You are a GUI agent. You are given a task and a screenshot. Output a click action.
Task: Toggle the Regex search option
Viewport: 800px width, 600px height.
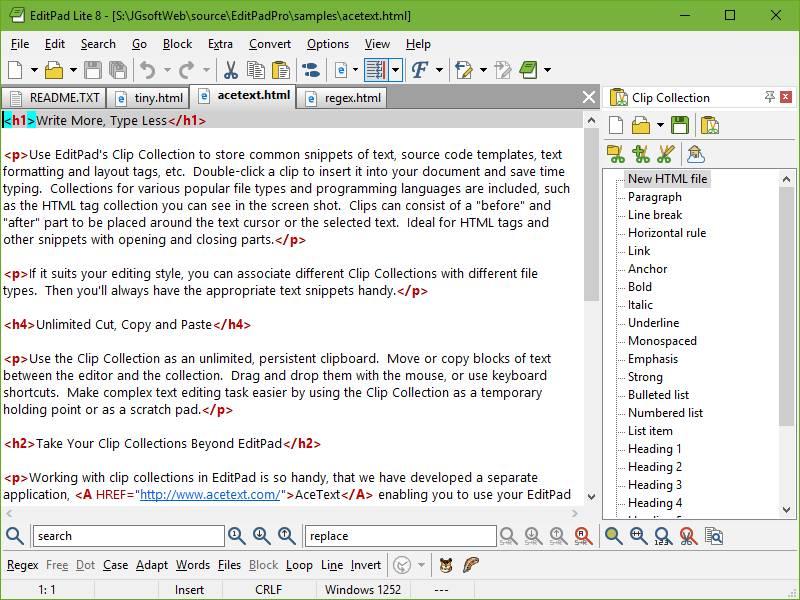click(x=22, y=565)
